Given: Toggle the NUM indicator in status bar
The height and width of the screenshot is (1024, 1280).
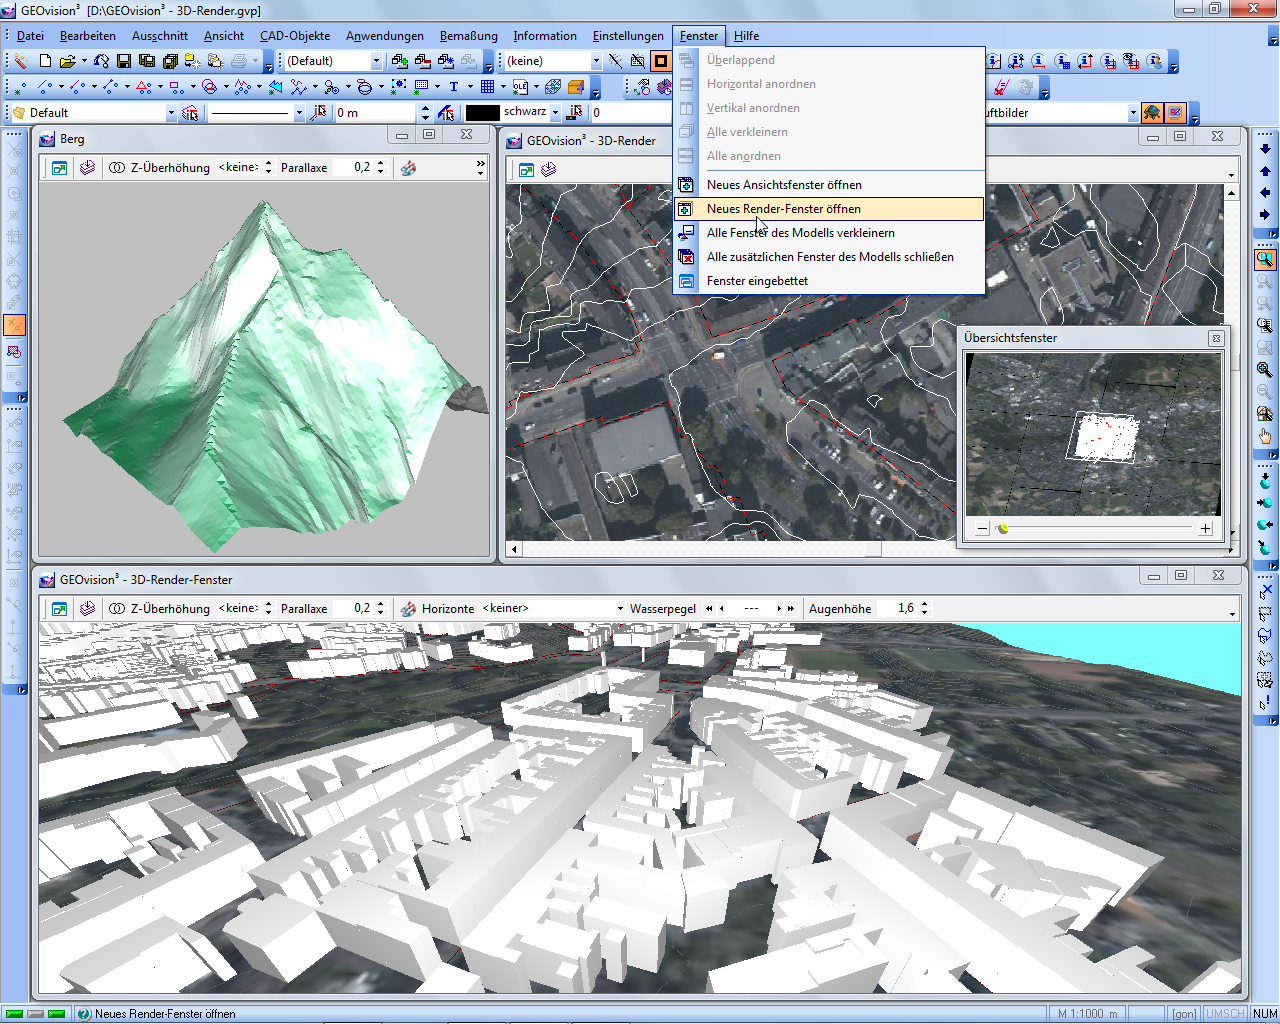Looking at the screenshot, I should click(x=1264, y=1014).
